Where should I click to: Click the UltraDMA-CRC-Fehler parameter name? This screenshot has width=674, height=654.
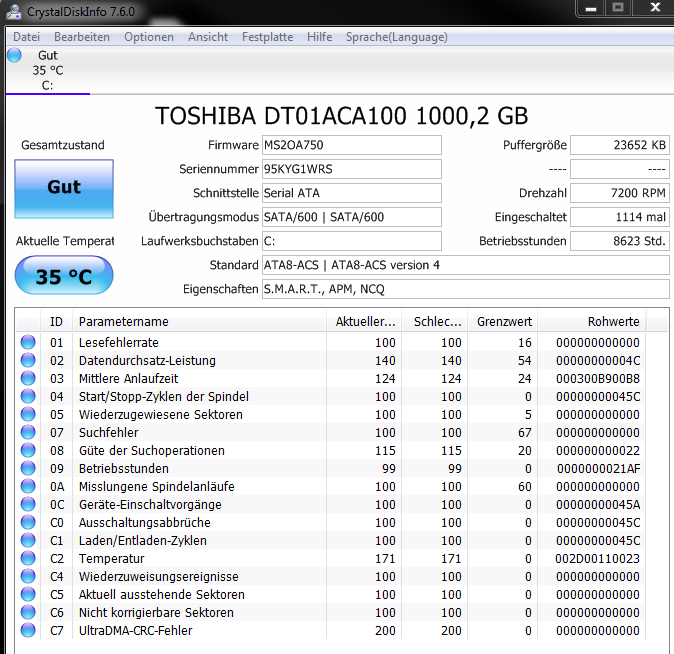(135, 630)
